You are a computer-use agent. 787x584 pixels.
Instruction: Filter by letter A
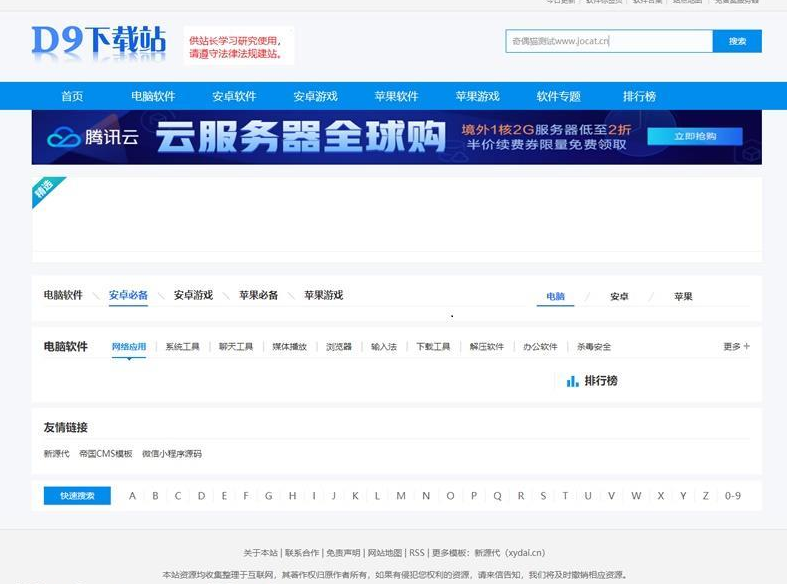tap(133, 496)
